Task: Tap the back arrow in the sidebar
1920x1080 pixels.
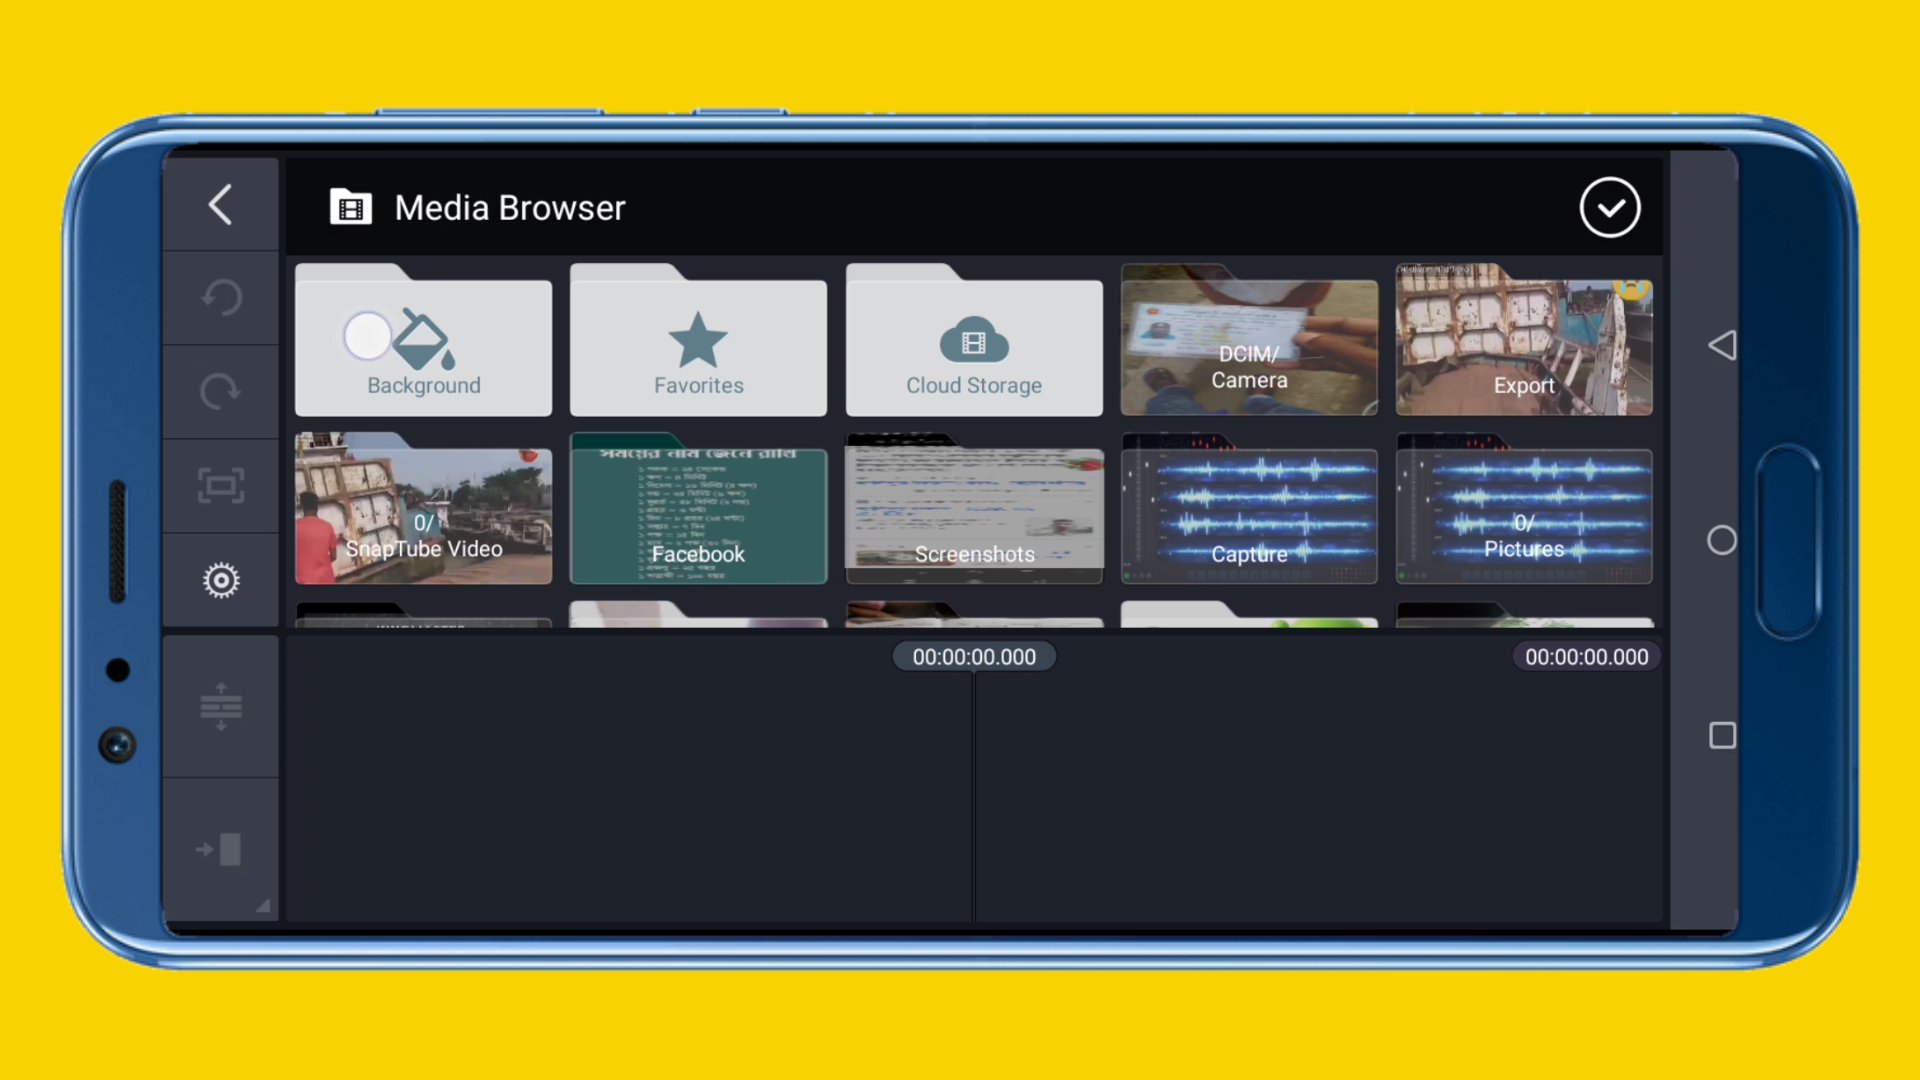Action: (x=220, y=205)
